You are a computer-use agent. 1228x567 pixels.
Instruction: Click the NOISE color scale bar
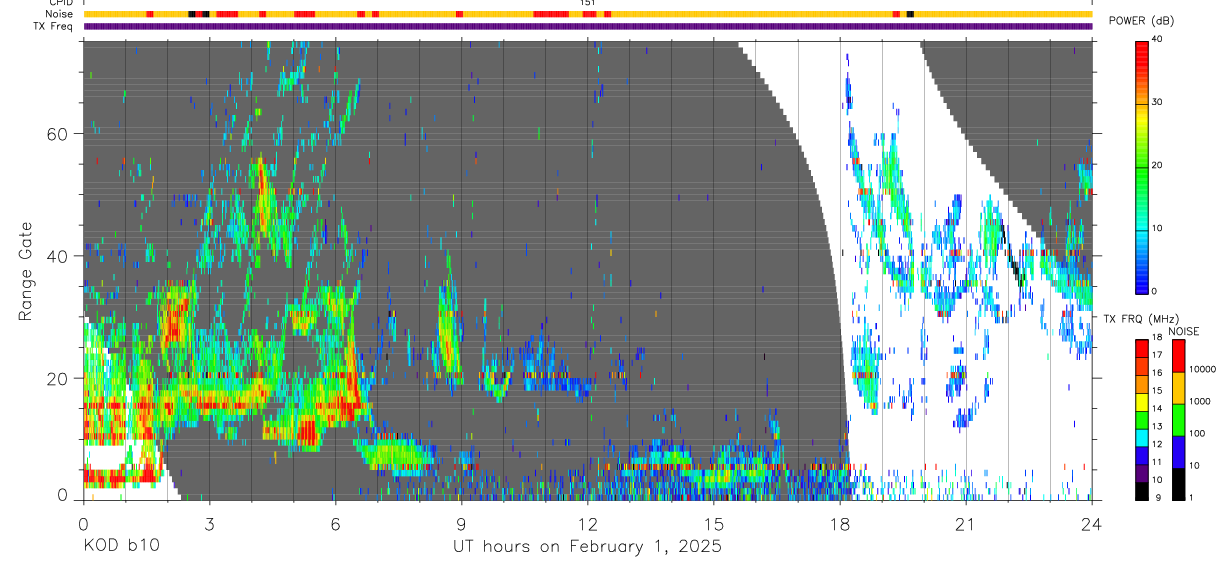(x=1177, y=419)
